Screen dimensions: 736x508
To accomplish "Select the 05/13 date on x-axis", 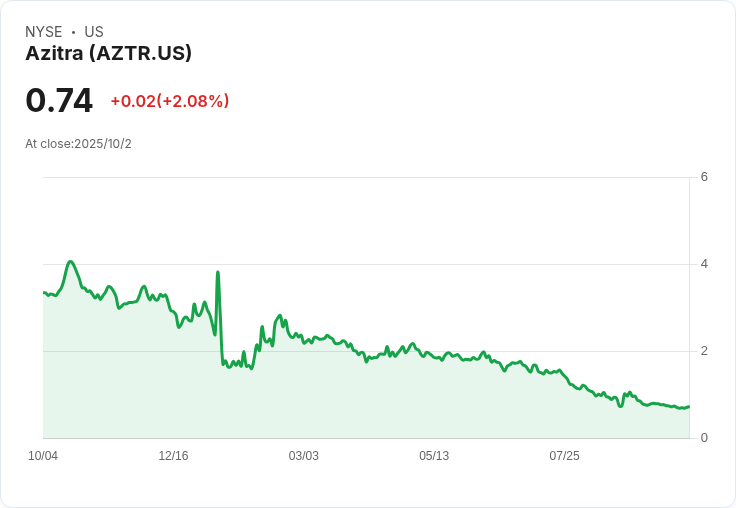I will pyautogui.click(x=434, y=456).
